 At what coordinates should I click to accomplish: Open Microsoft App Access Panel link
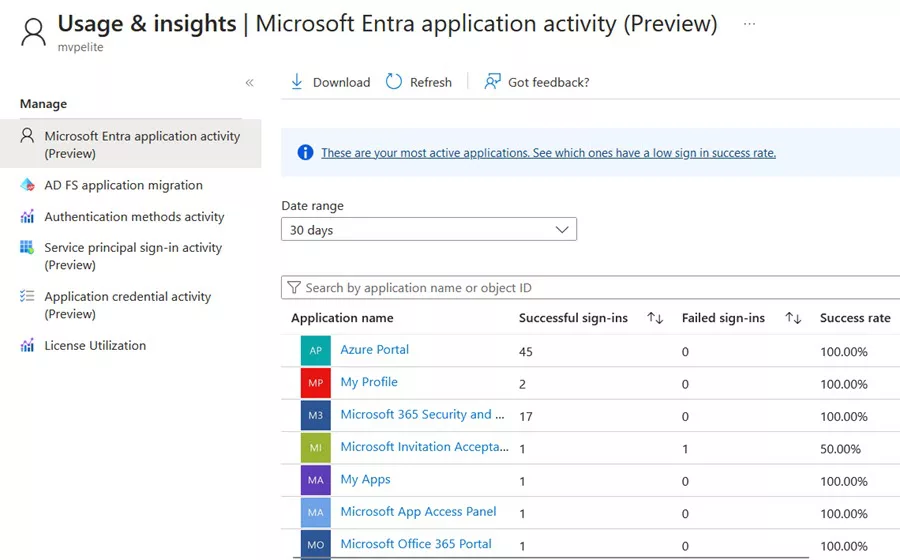click(x=418, y=512)
